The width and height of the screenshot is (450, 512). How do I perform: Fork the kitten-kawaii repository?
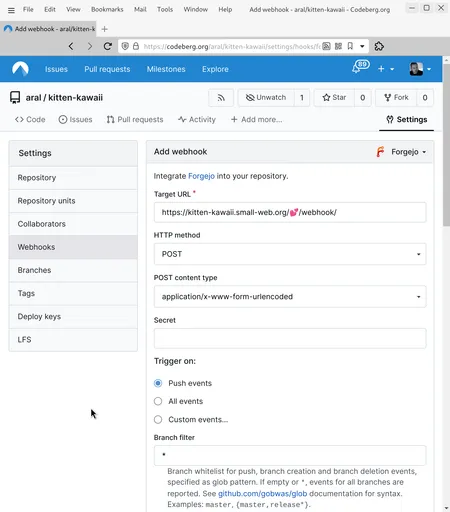click(396, 98)
